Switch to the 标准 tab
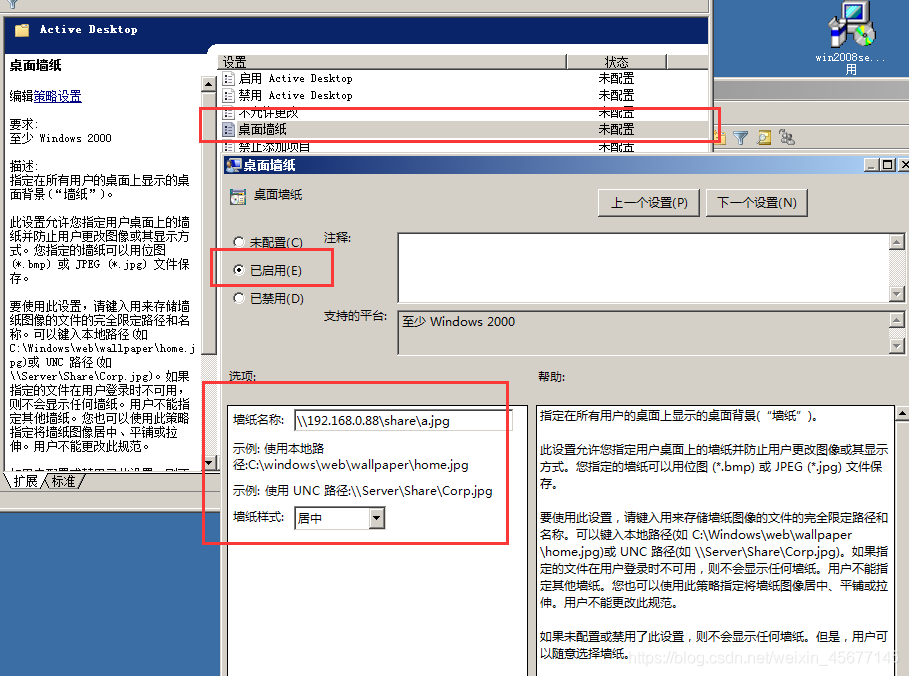The image size is (909, 676). pos(62,479)
